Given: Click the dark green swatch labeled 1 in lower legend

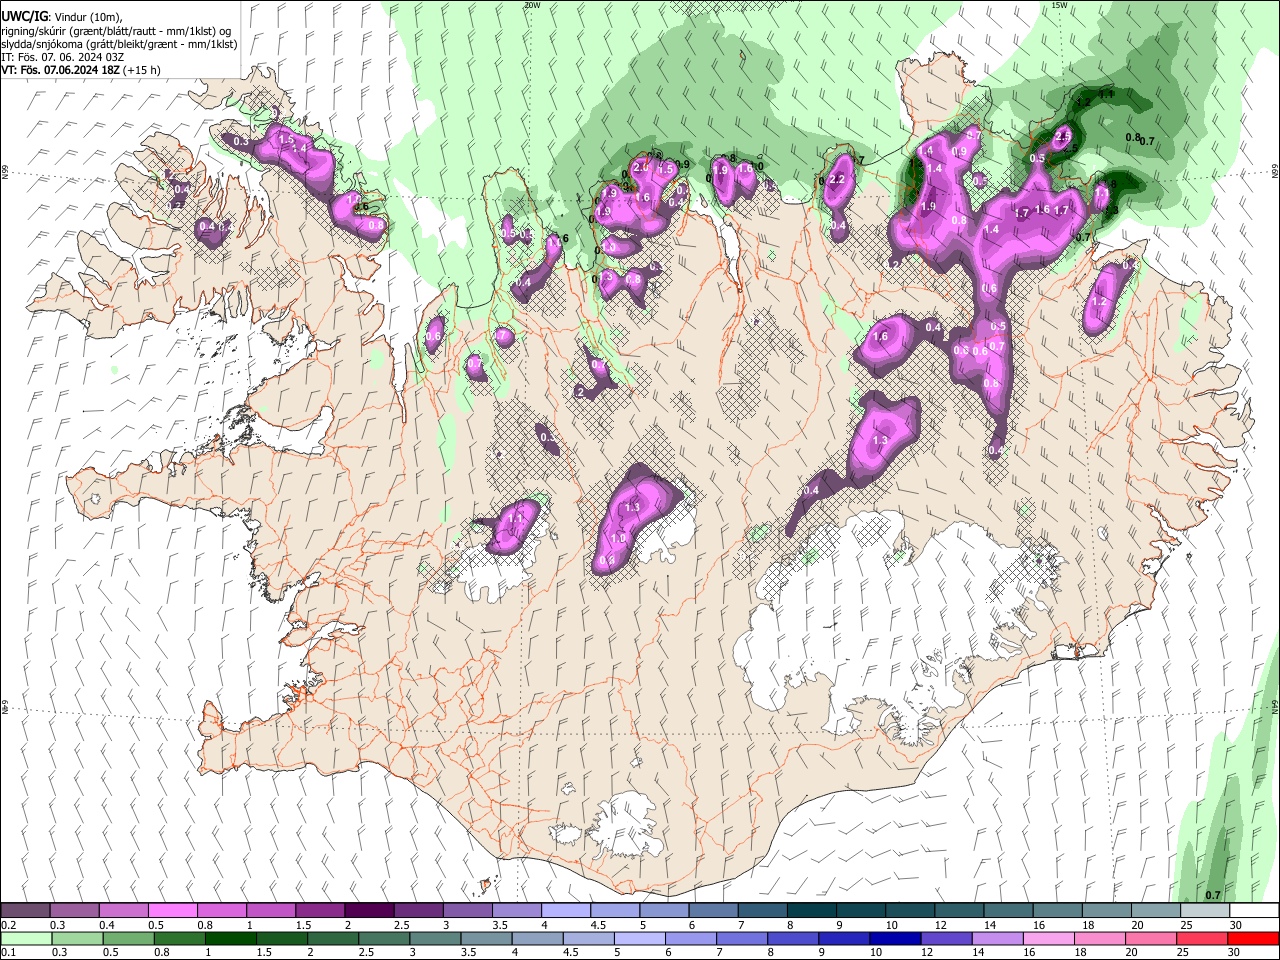Looking at the screenshot, I should pos(230,939).
